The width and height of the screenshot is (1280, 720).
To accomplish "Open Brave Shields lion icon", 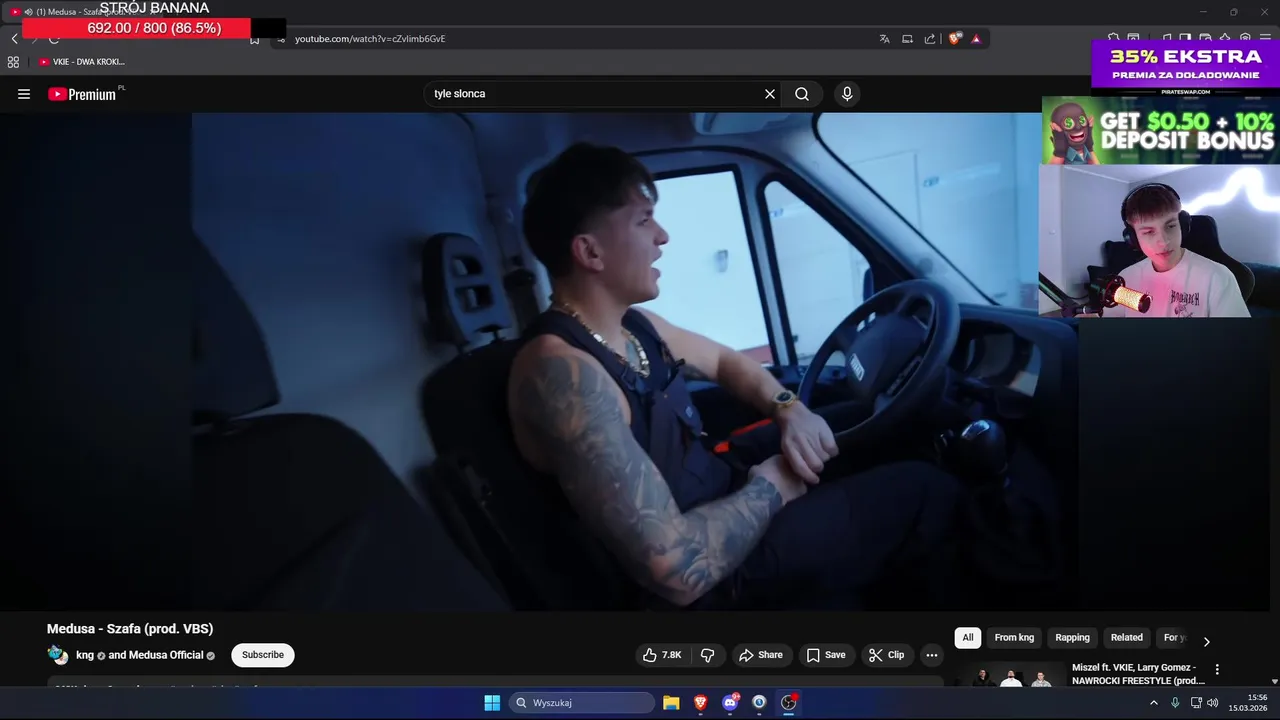I will click(x=955, y=39).
